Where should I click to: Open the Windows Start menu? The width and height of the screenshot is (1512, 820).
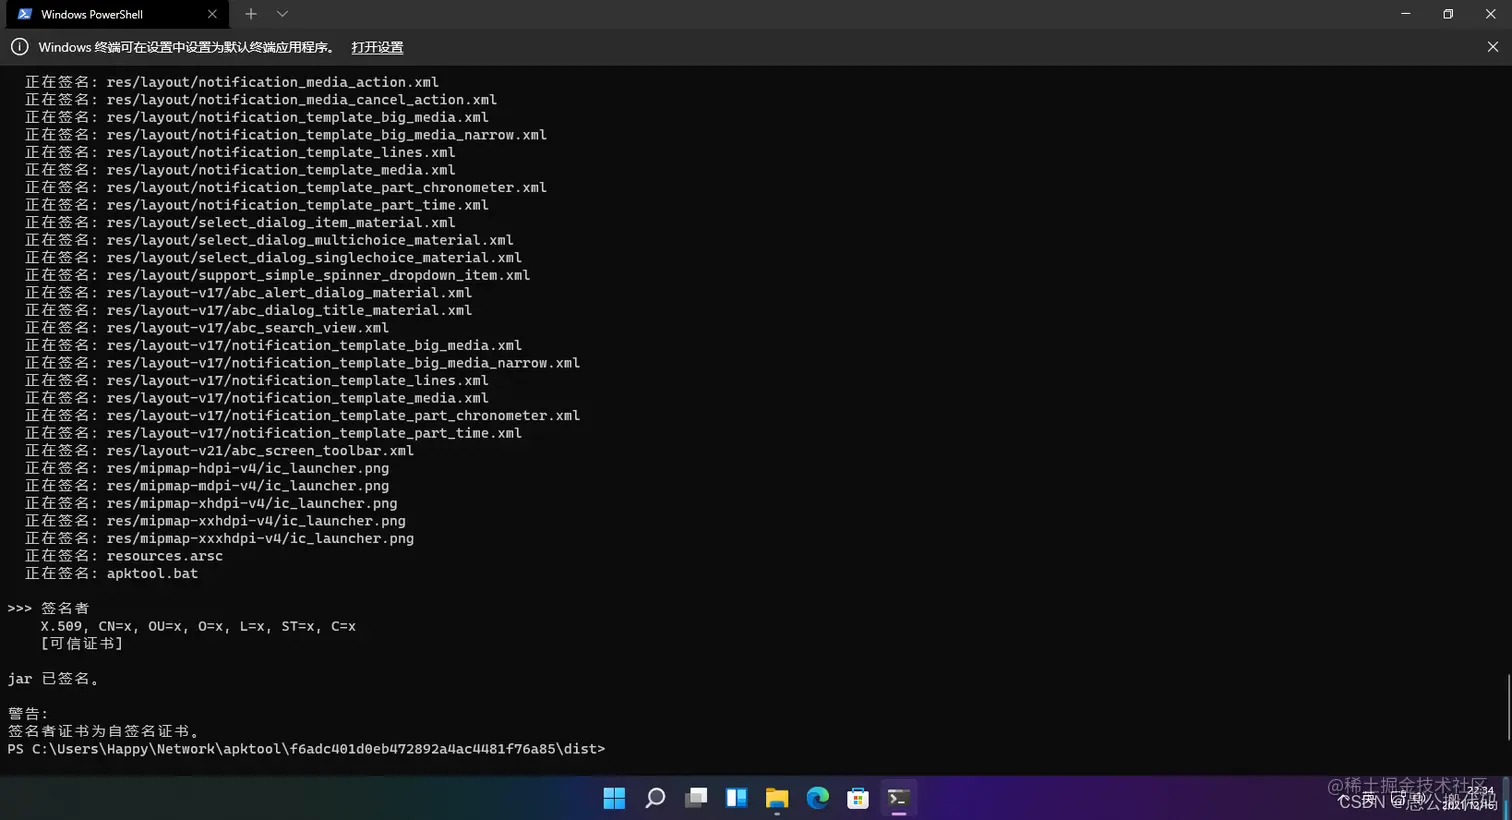click(x=614, y=797)
